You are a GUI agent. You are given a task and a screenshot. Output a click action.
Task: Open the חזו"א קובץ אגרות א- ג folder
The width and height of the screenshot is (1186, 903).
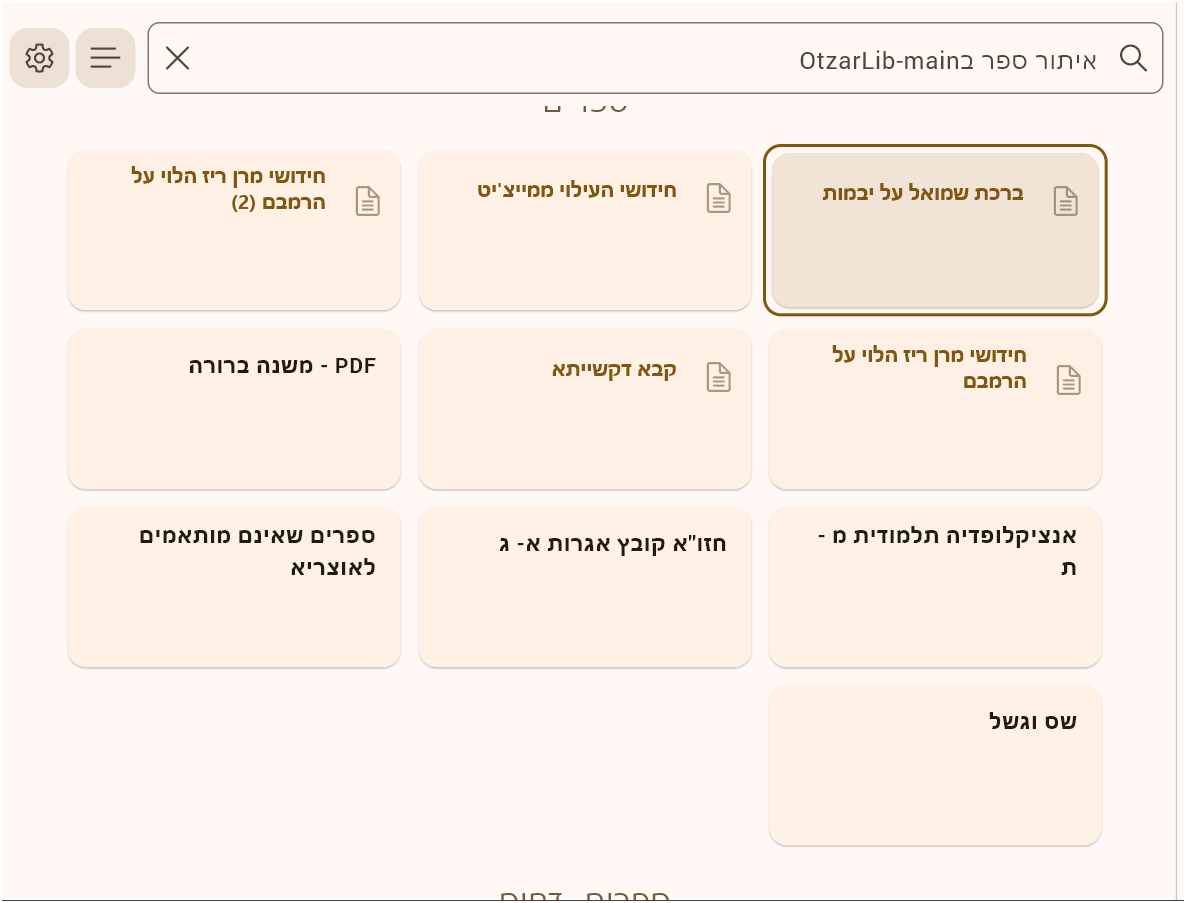click(x=585, y=587)
